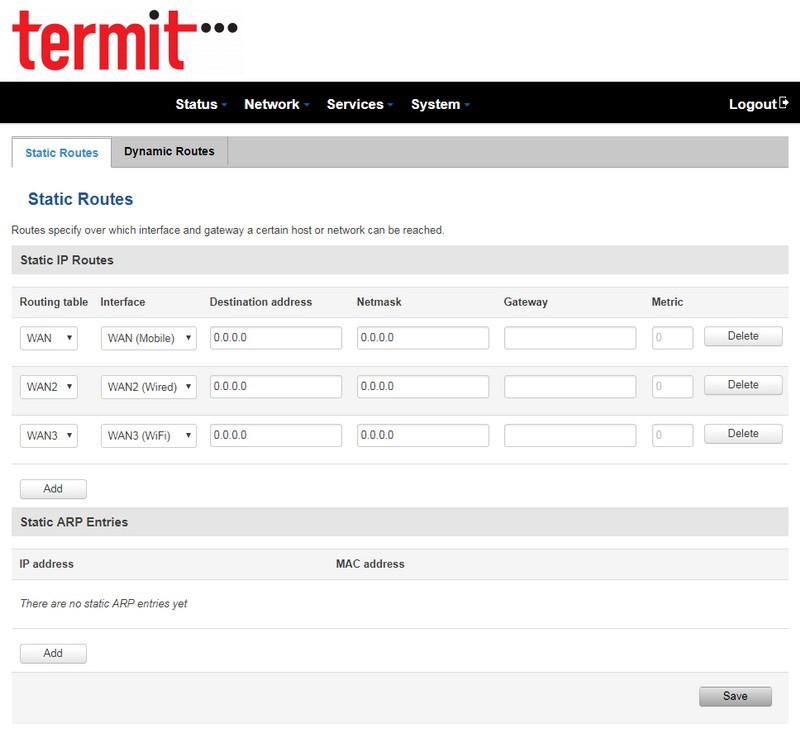Open the Network menu
Image resolution: width=800 pixels, height=743 pixels.
tap(276, 104)
